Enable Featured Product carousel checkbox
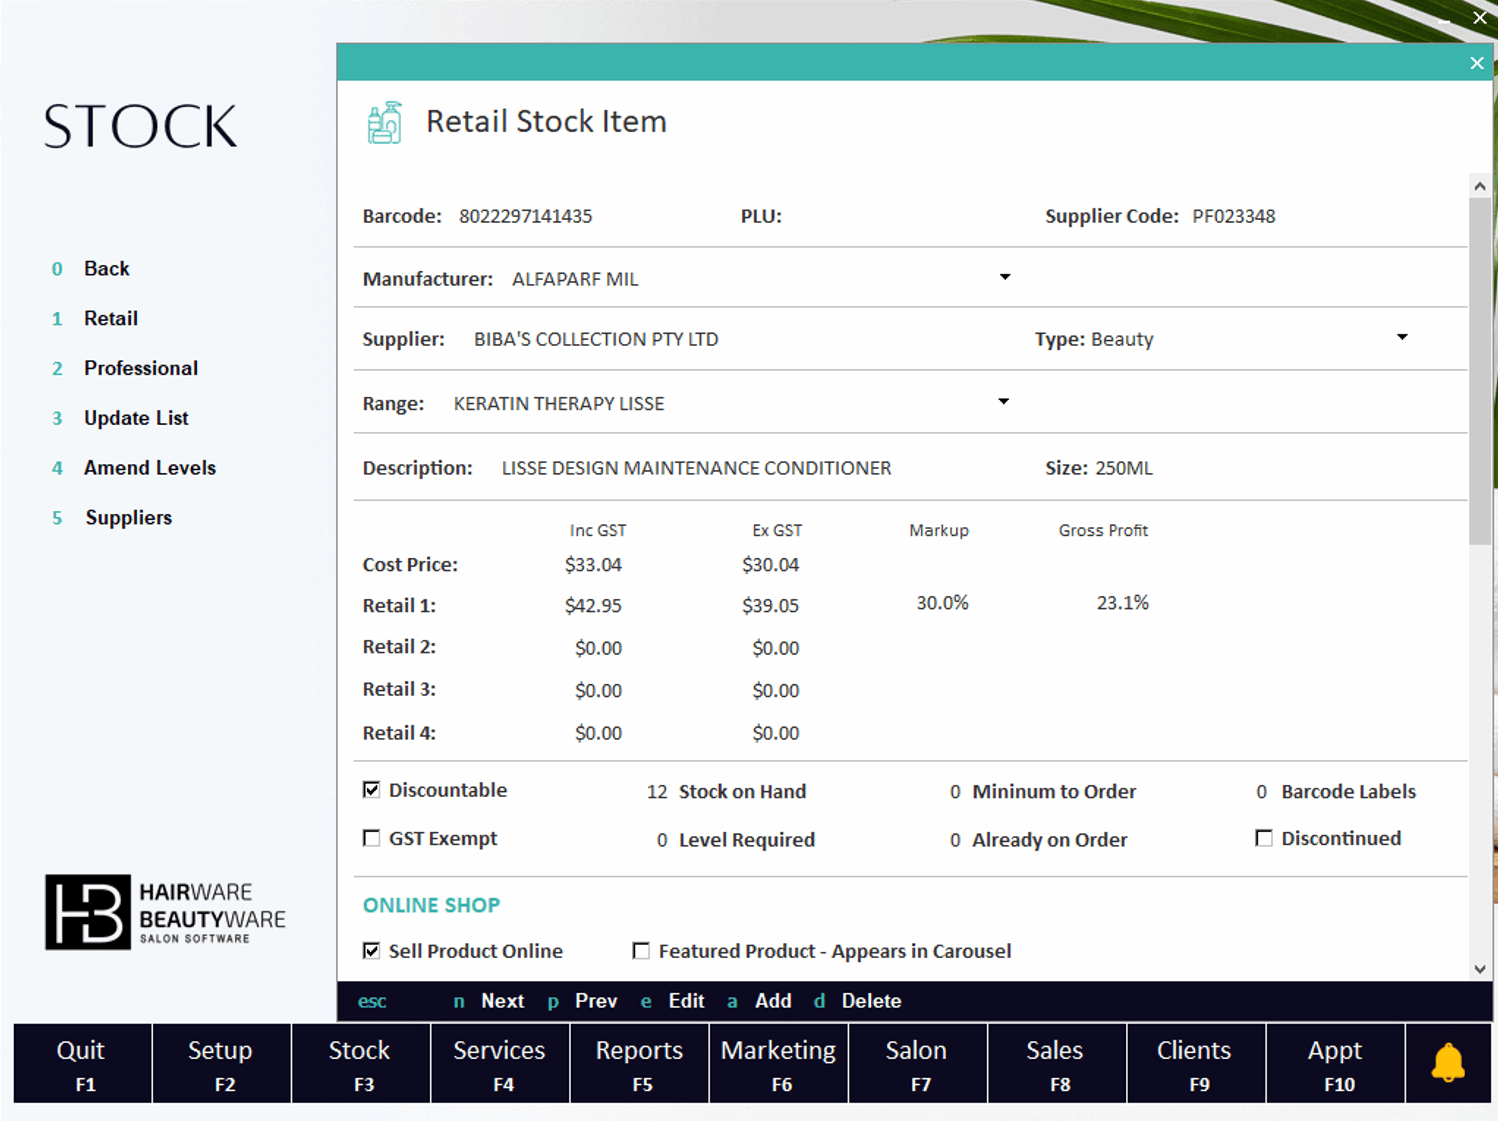Viewport: 1498px width, 1121px height. coord(641,951)
